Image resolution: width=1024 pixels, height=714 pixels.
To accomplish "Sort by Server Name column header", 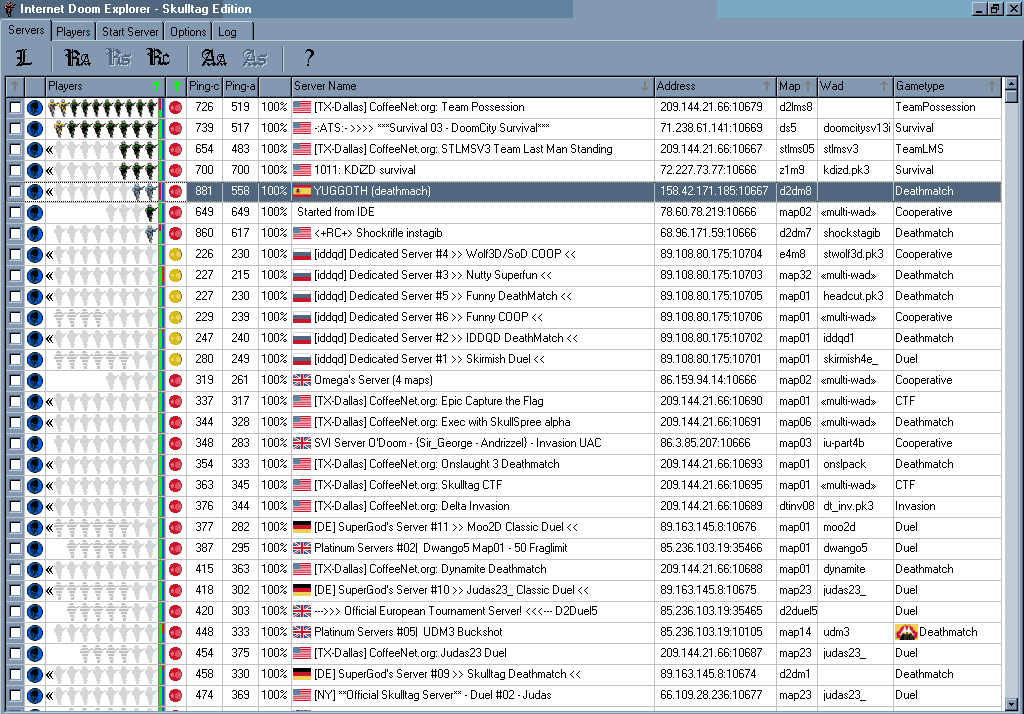I will coord(472,86).
